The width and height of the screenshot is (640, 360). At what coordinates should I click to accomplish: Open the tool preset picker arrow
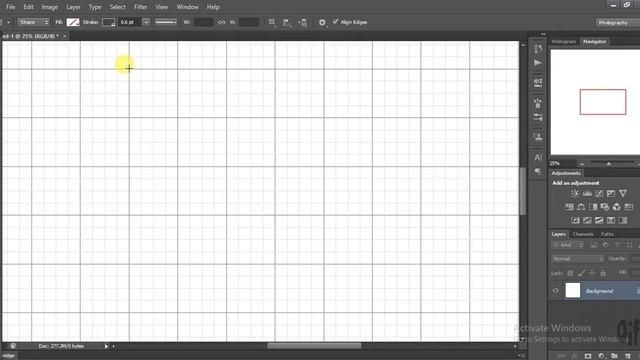coord(9,22)
